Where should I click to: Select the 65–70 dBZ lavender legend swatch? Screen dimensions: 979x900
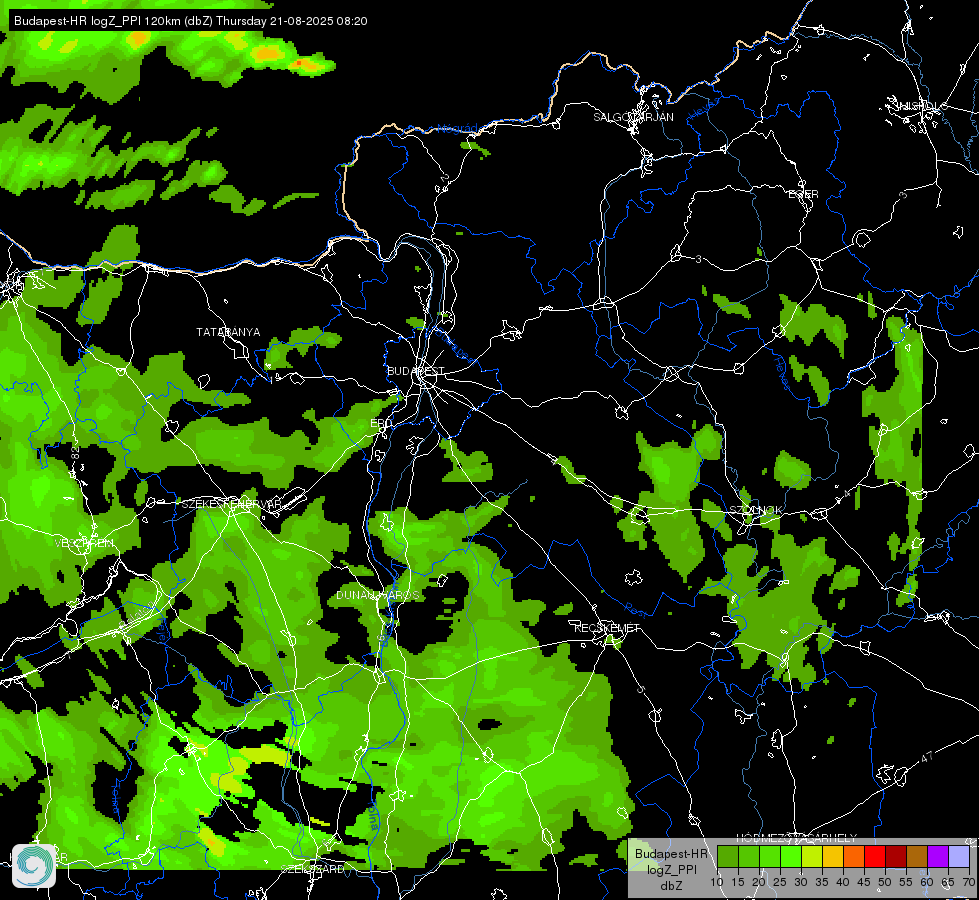point(959,856)
